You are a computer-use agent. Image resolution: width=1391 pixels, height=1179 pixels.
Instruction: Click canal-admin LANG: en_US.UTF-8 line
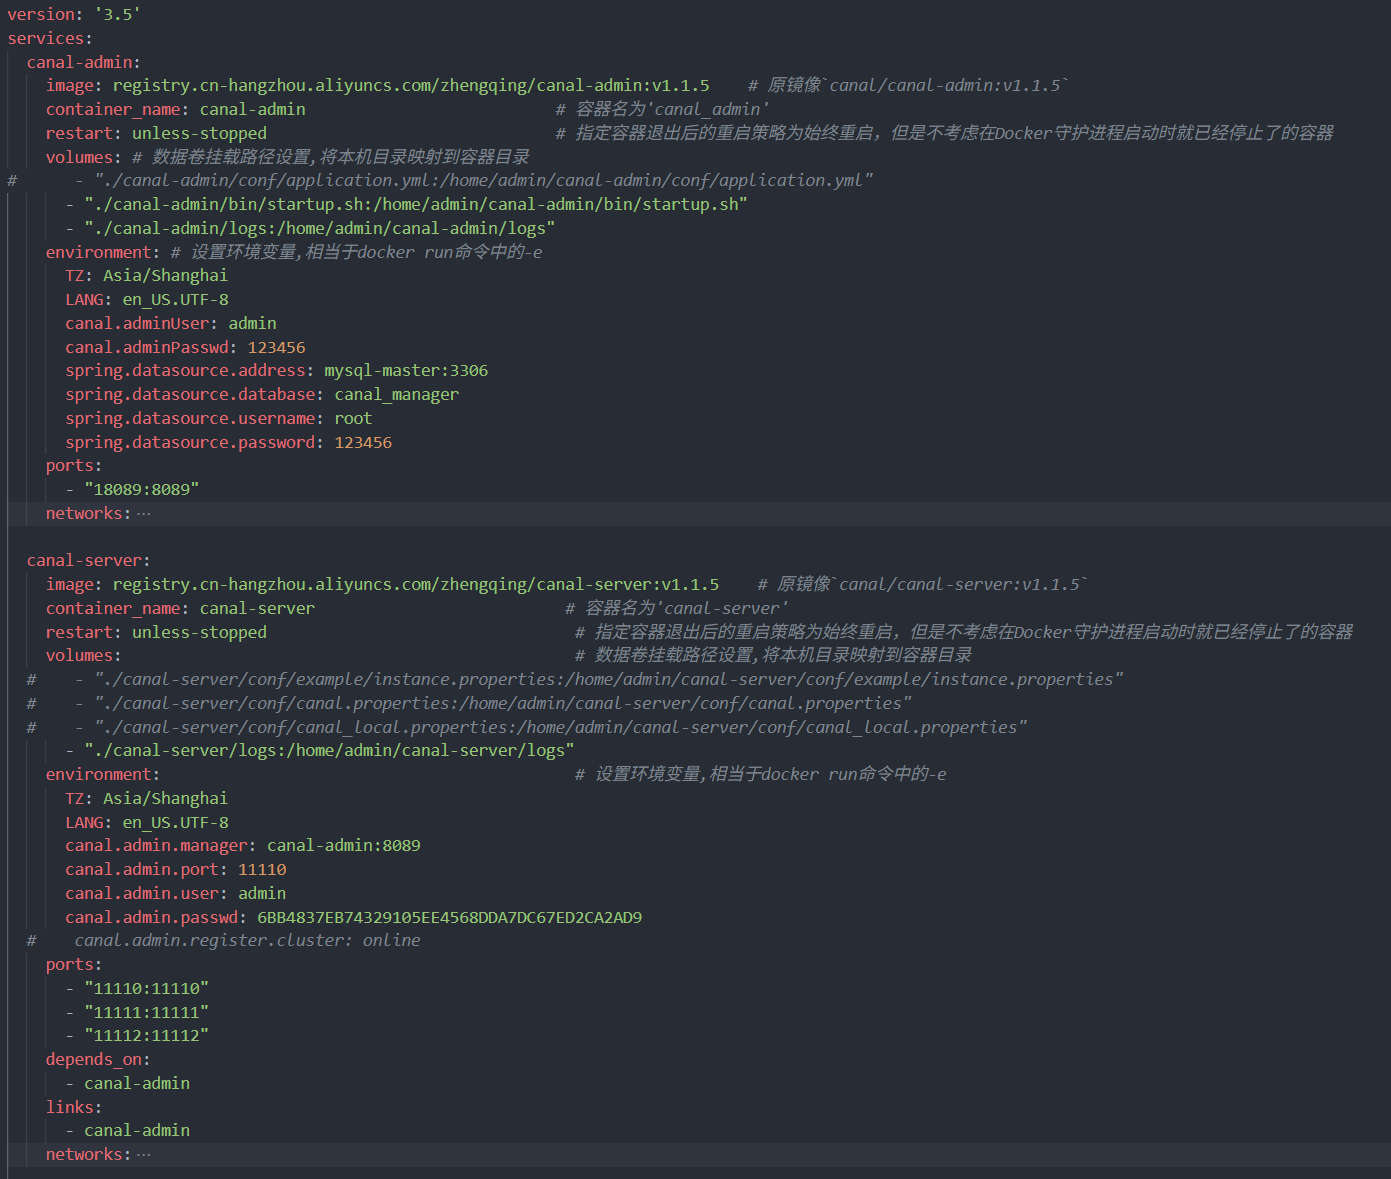[147, 300]
